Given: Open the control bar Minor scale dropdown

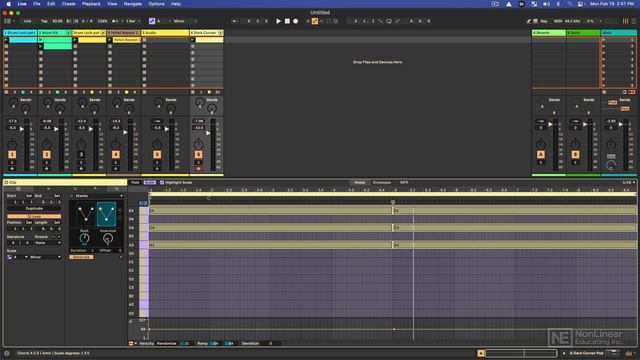Looking at the screenshot, I should (x=185, y=21).
